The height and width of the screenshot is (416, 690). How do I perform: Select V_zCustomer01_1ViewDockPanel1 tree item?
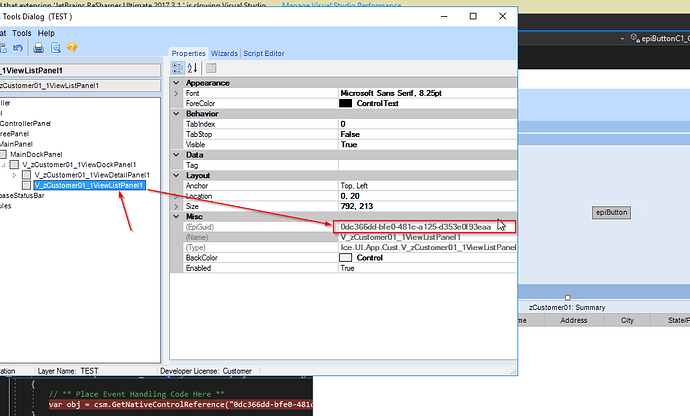[x=79, y=165]
